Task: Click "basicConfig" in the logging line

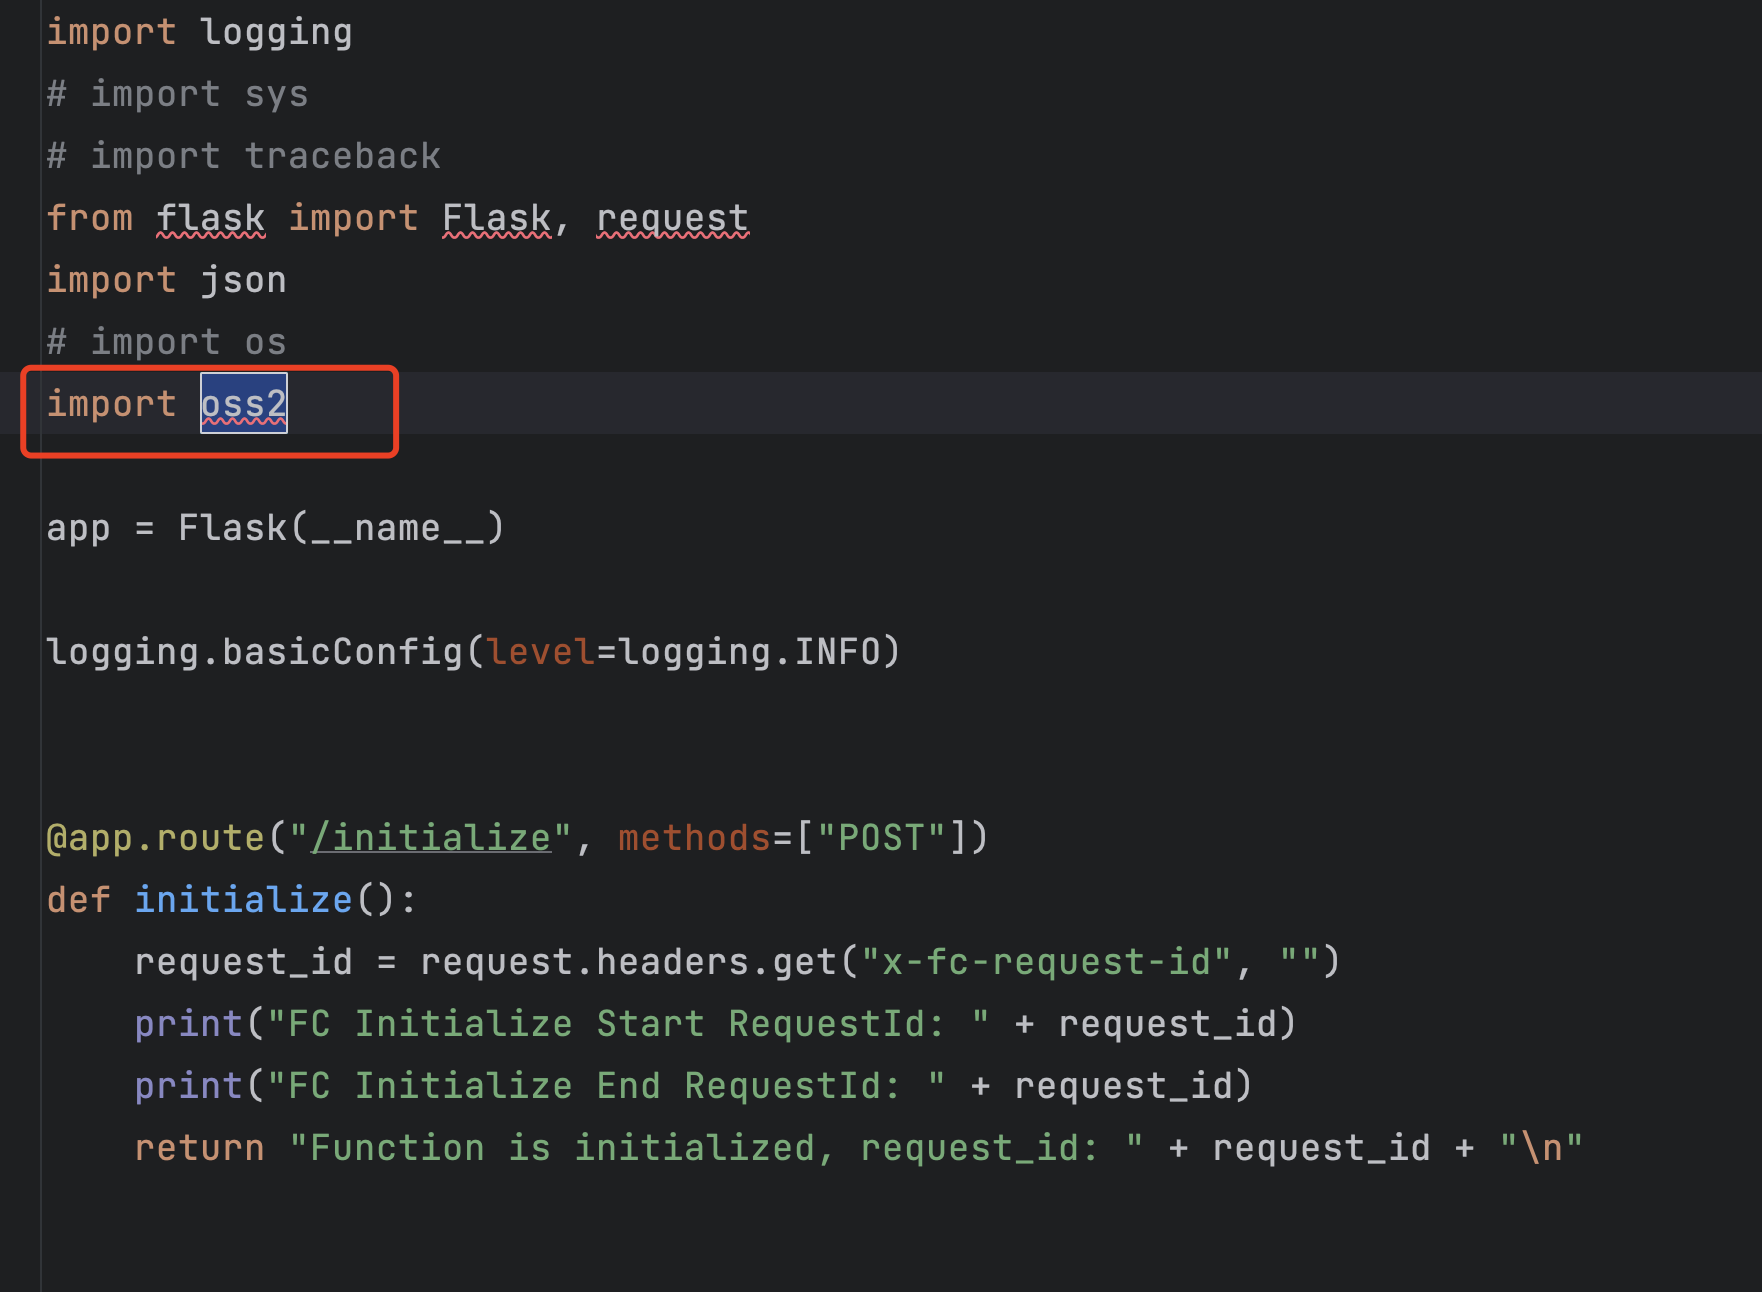Action: point(343,652)
